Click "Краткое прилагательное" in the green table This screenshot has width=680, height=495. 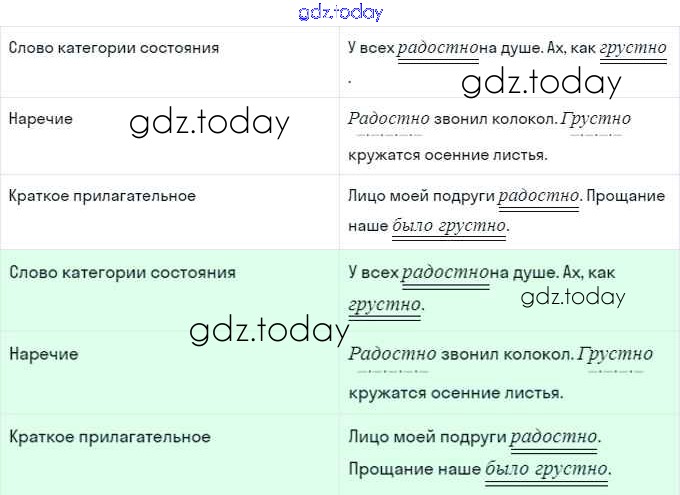(x=110, y=437)
